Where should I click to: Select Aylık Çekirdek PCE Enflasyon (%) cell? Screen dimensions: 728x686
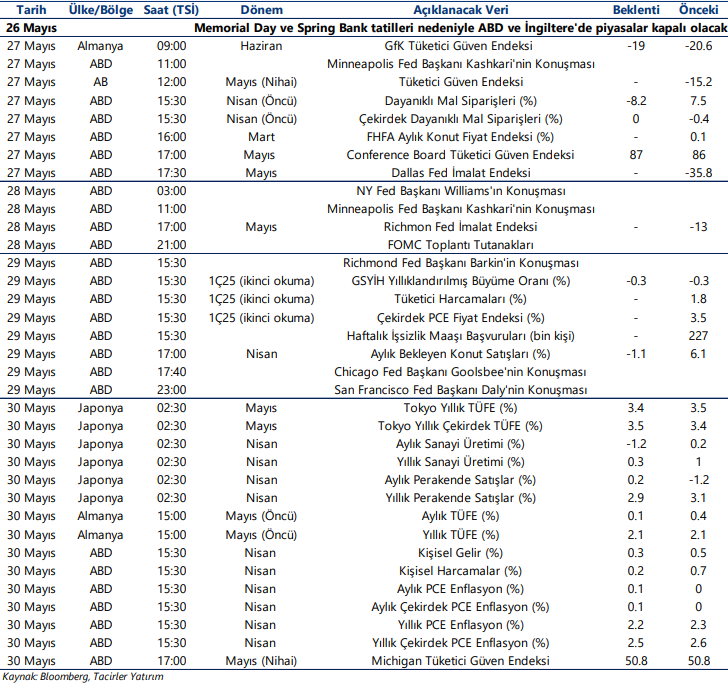pyautogui.click(x=460, y=607)
